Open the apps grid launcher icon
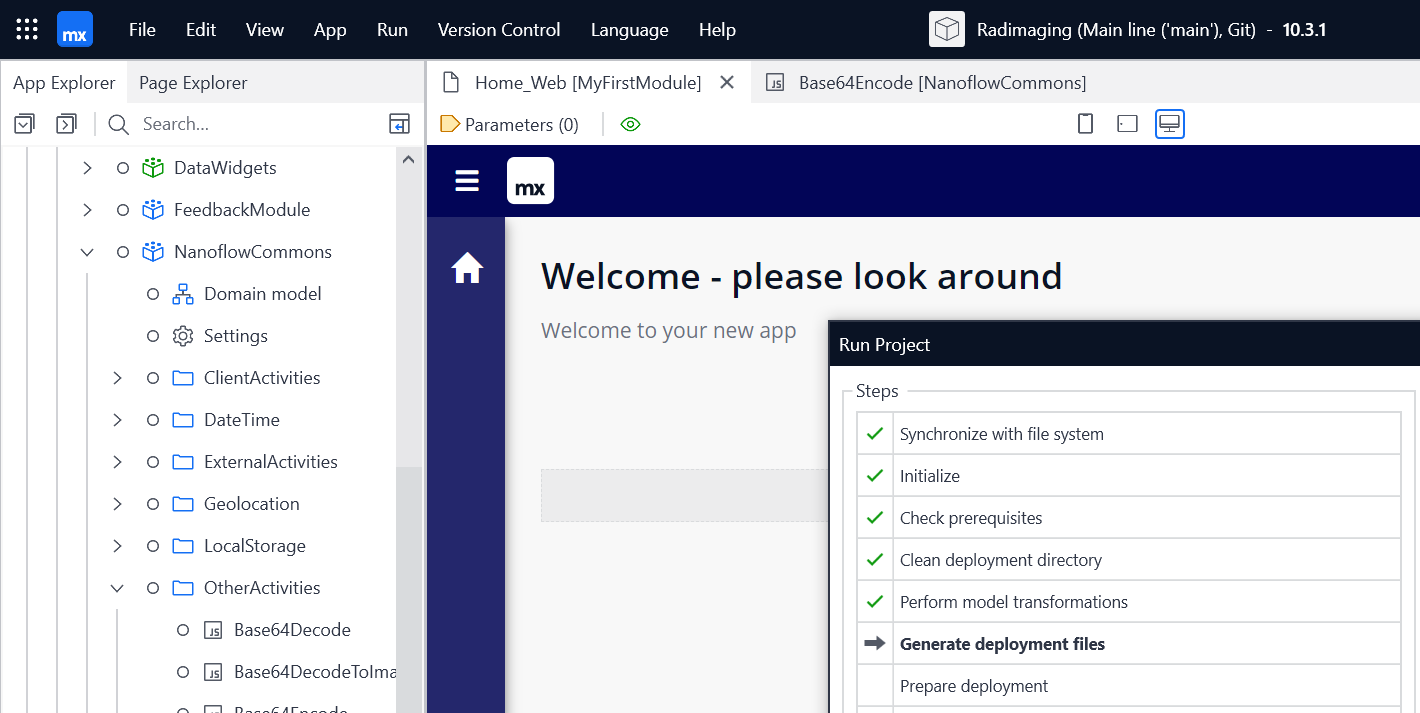The width and height of the screenshot is (1420, 713). click(28, 29)
